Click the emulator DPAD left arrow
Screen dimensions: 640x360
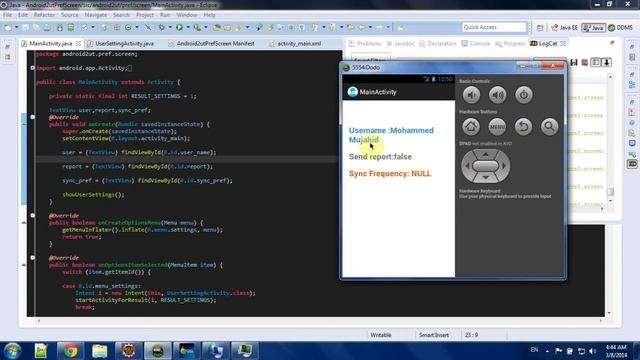(467, 166)
